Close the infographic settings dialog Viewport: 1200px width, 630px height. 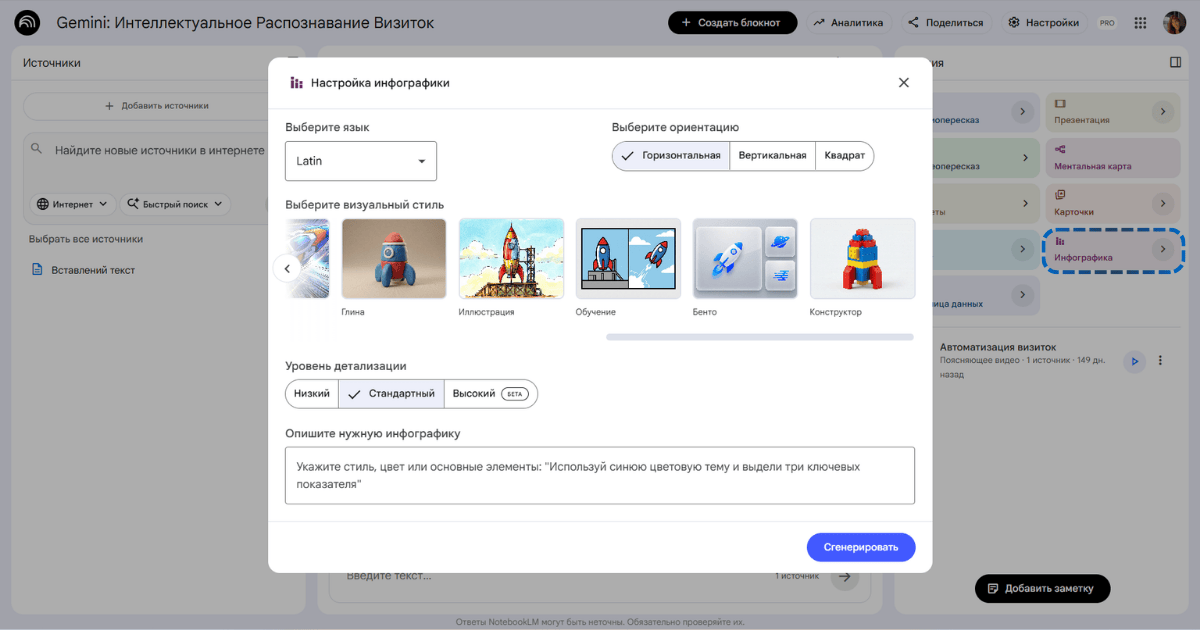(903, 83)
